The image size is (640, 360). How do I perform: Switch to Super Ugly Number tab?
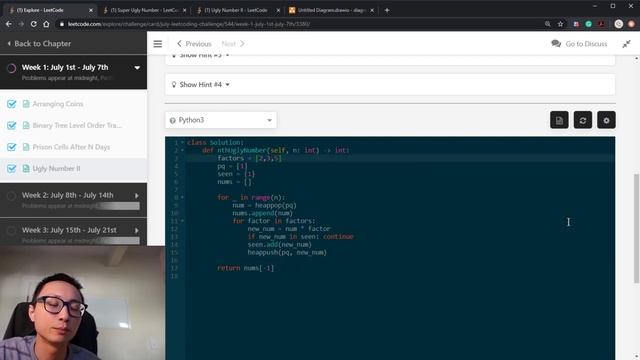click(144, 10)
